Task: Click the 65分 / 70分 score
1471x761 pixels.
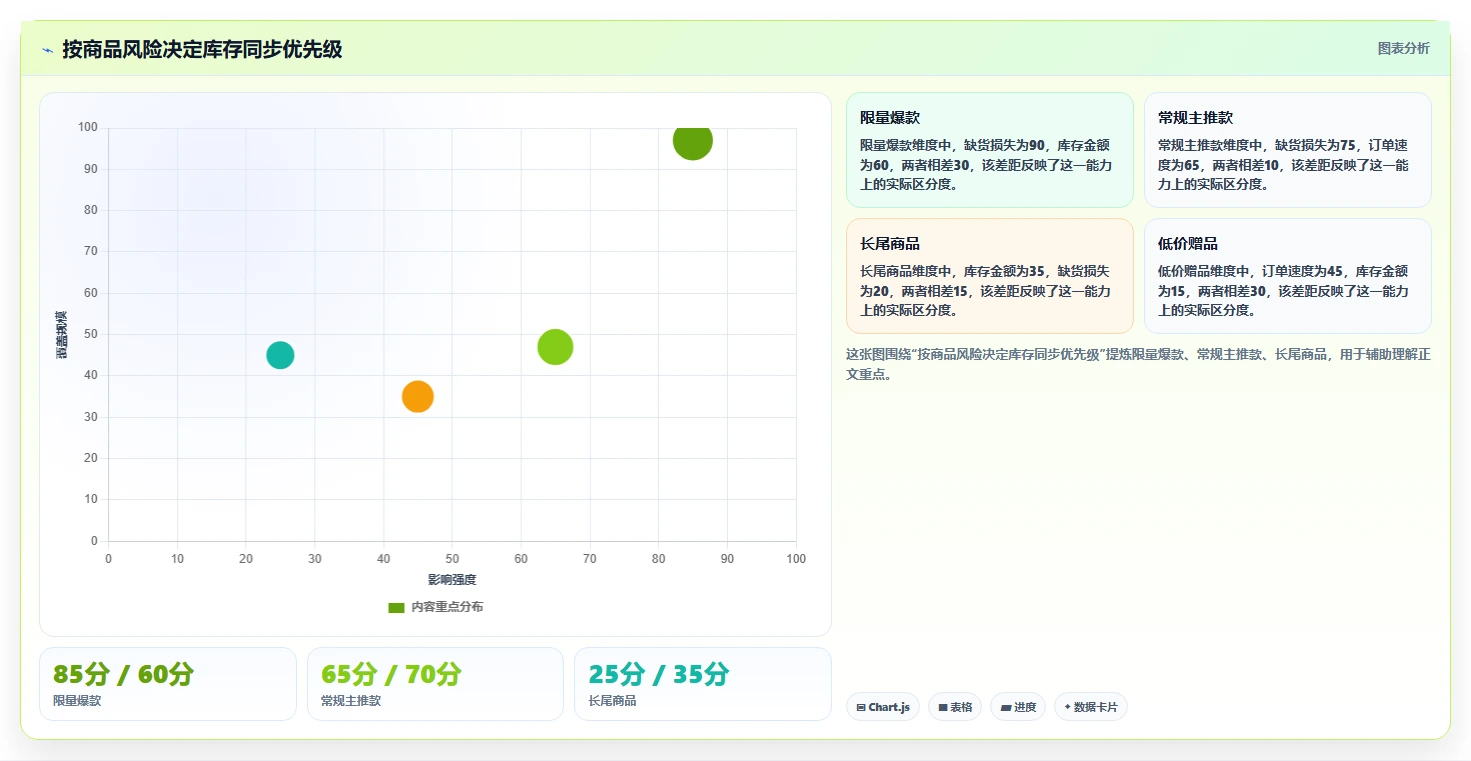Action: tap(391, 674)
